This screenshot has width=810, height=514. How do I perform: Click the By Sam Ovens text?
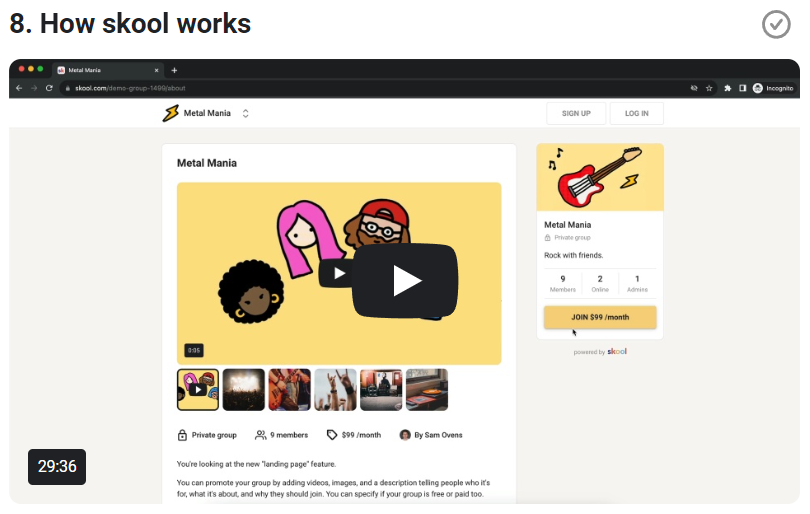click(x=438, y=435)
